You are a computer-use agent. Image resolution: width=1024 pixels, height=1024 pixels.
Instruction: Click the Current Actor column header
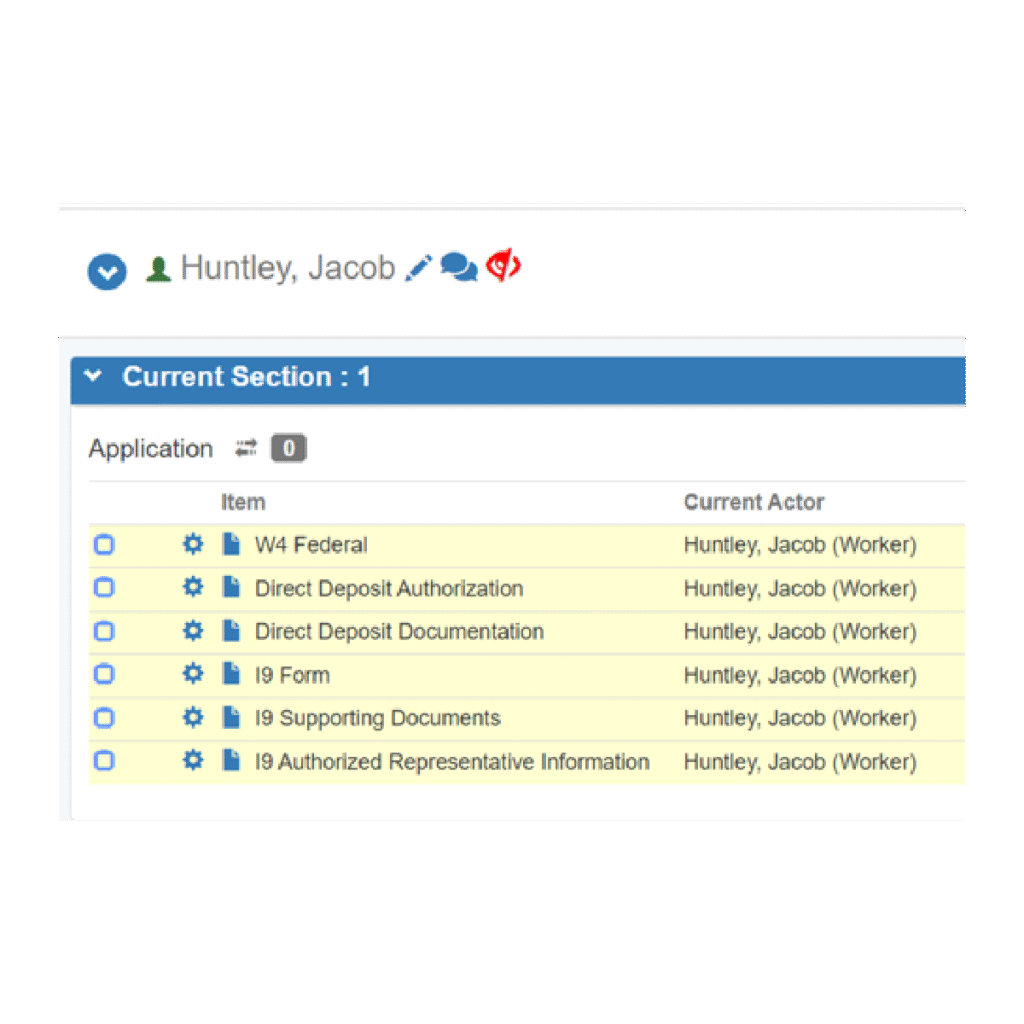click(x=754, y=502)
